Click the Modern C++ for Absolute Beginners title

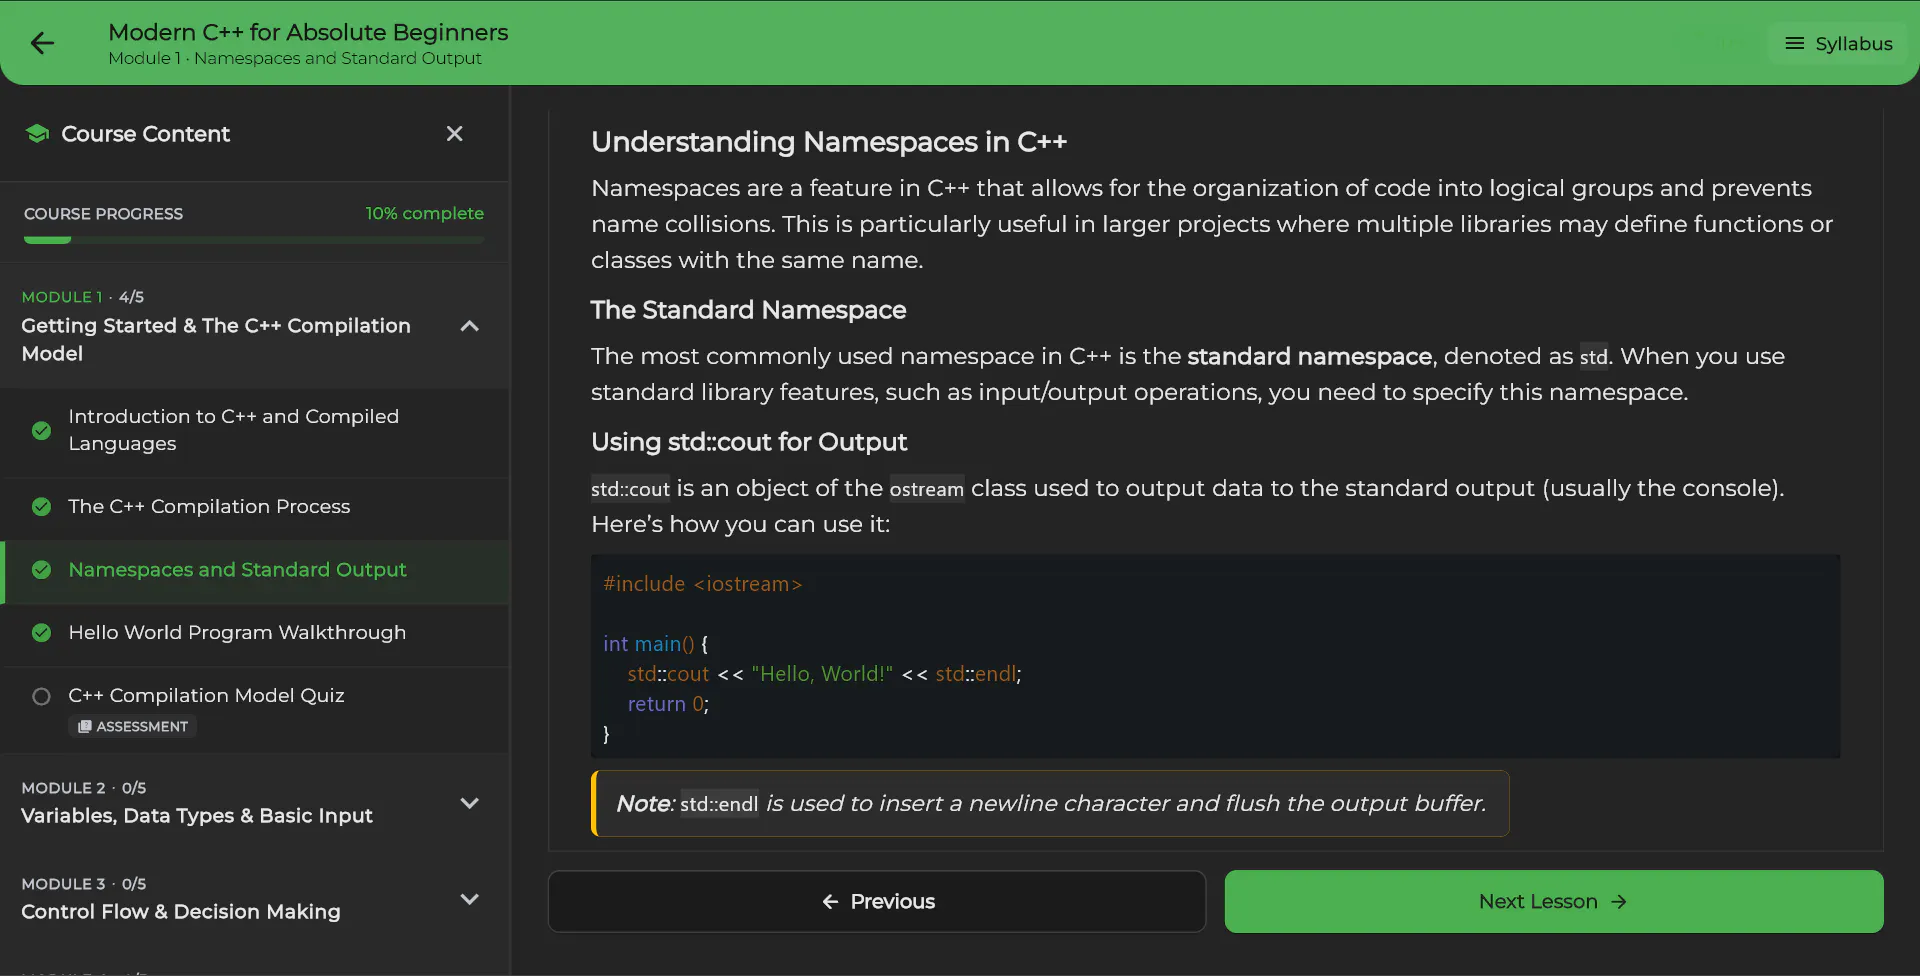[x=308, y=32]
